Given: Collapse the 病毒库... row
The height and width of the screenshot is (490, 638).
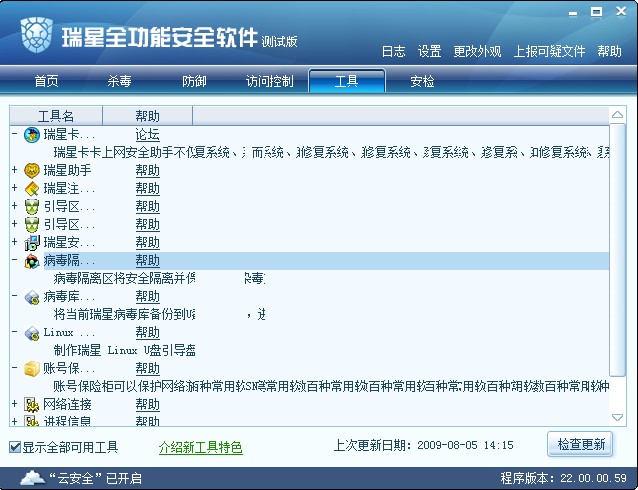Looking at the screenshot, I should click(15, 295).
